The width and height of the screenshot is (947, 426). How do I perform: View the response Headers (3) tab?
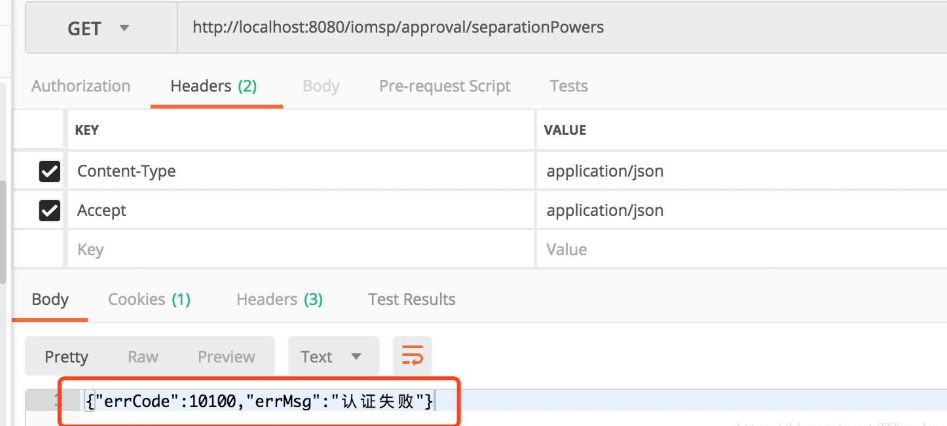[x=279, y=299]
